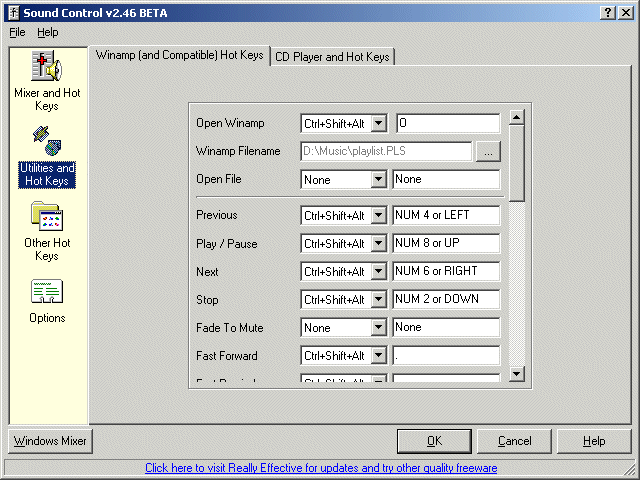This screenshot has height=480, width=640.
Task: Click the Fade To Mute label
Action: 230,328
